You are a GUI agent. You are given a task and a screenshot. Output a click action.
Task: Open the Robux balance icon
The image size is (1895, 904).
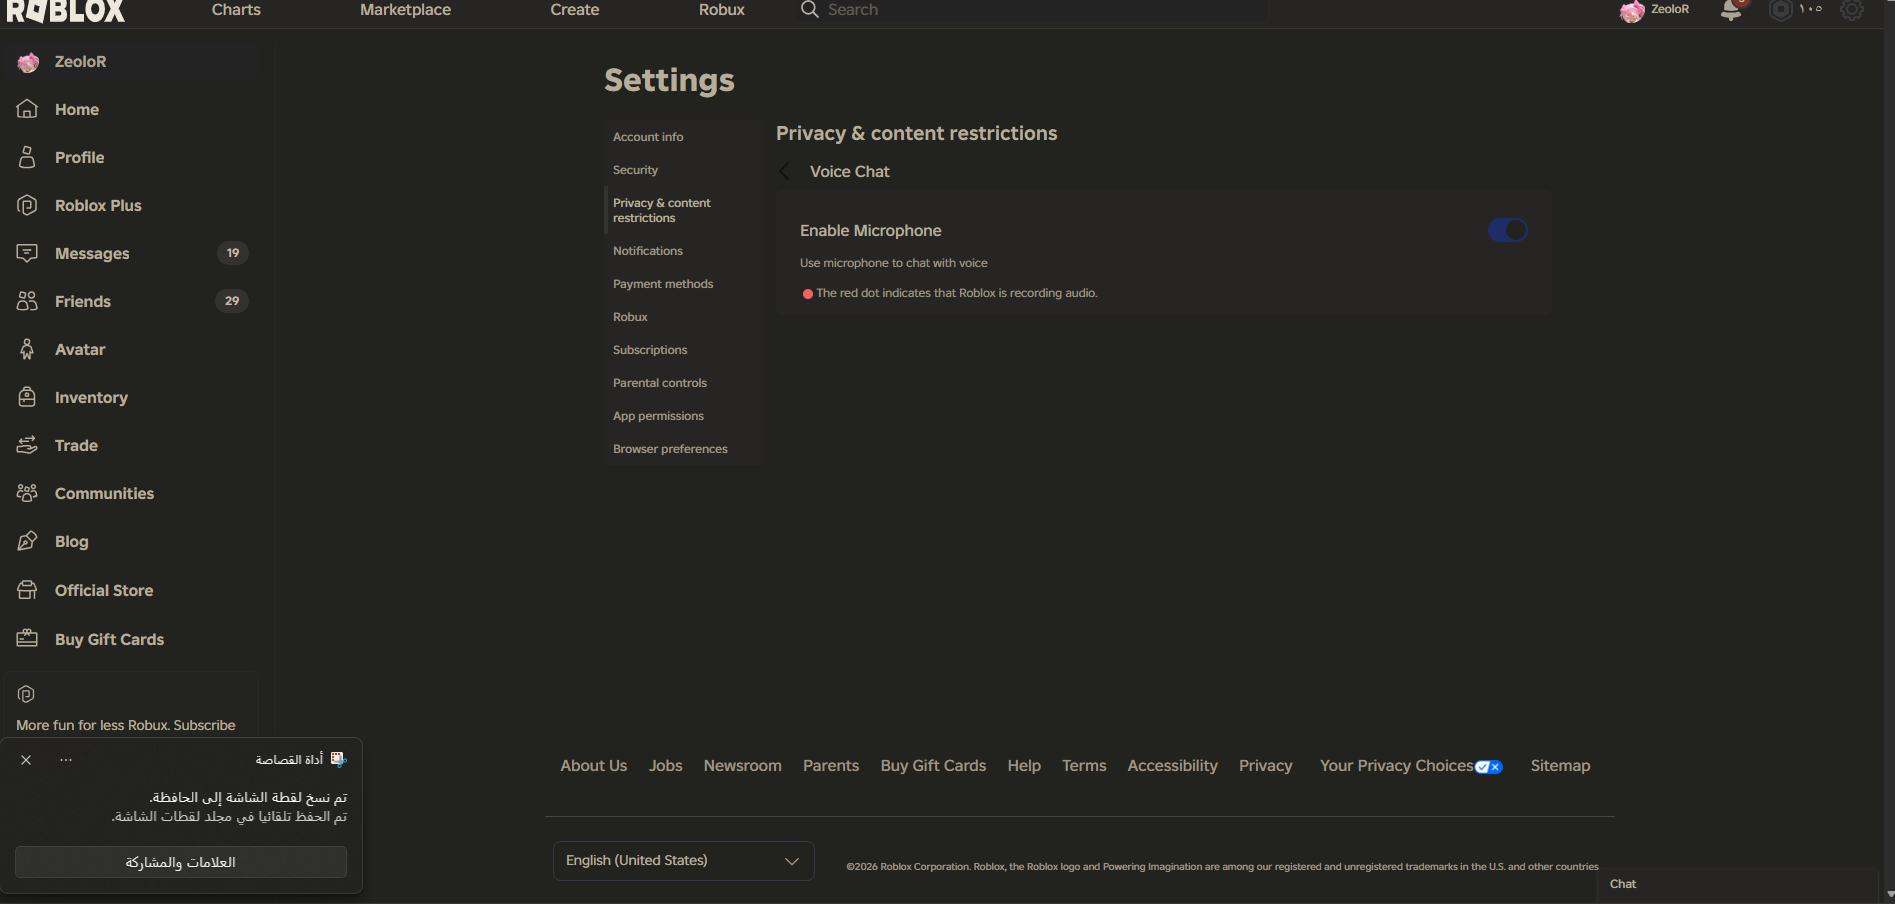(x=1781, y=10)
